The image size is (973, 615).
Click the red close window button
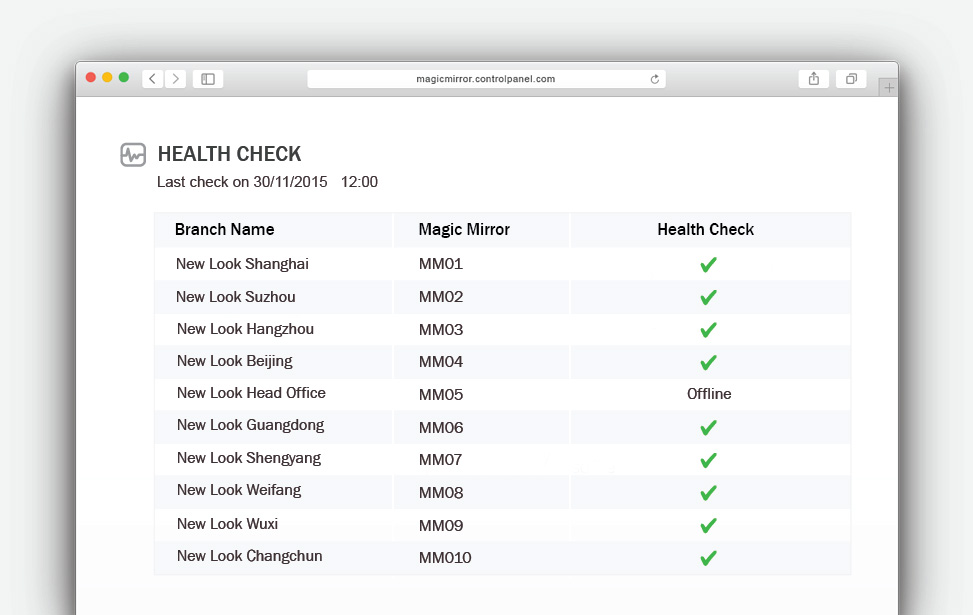[91, 77]
